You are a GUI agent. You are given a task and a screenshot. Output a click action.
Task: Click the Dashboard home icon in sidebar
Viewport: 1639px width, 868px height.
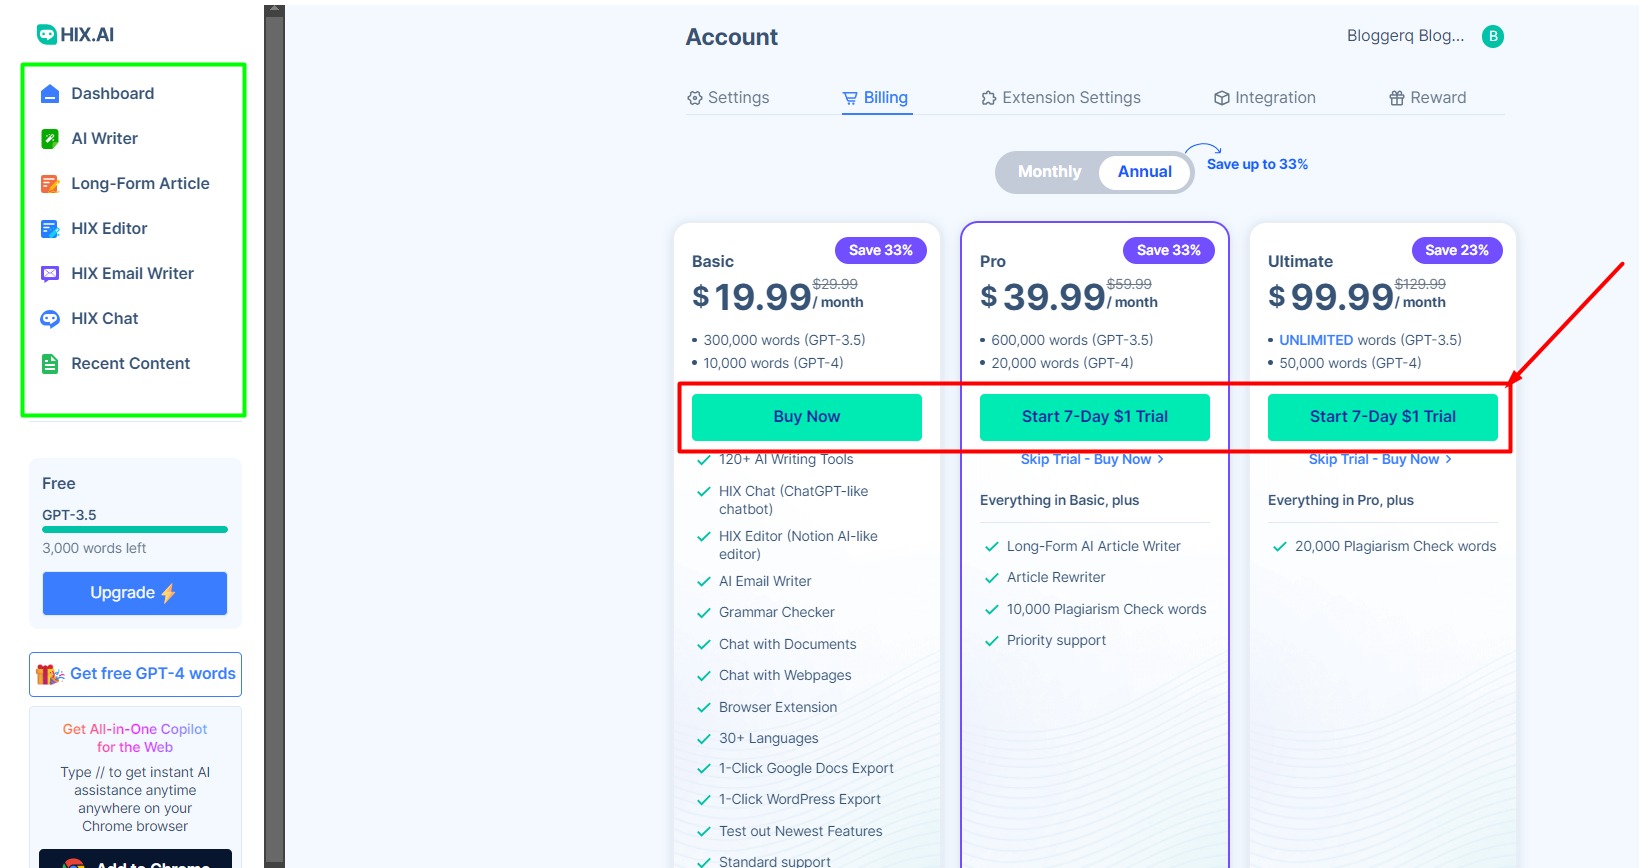(x=50, y=94)
